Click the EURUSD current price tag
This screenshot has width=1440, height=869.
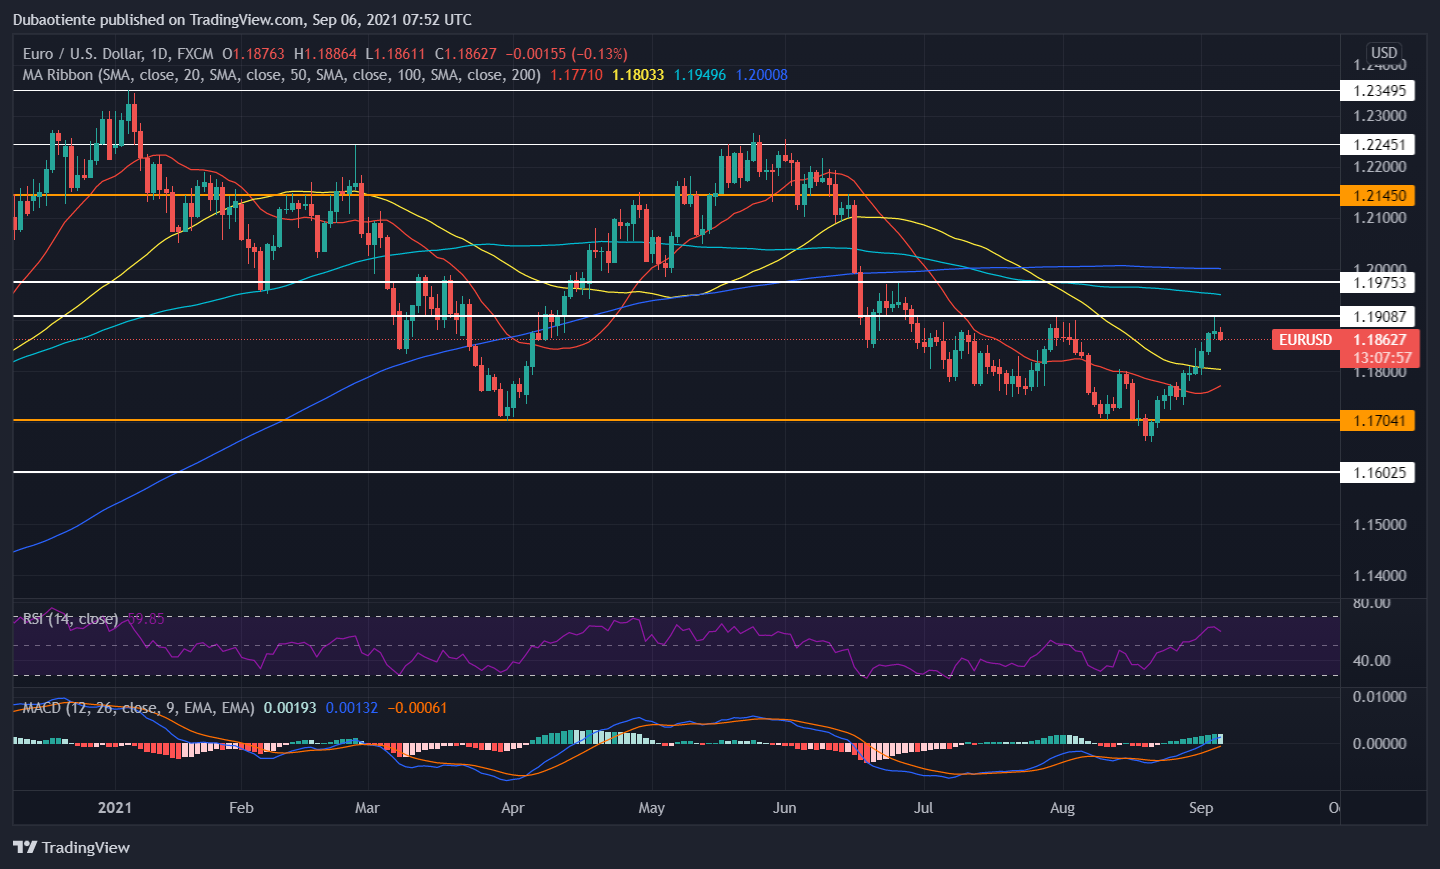pyautogui.click(x=1305, y=339)
